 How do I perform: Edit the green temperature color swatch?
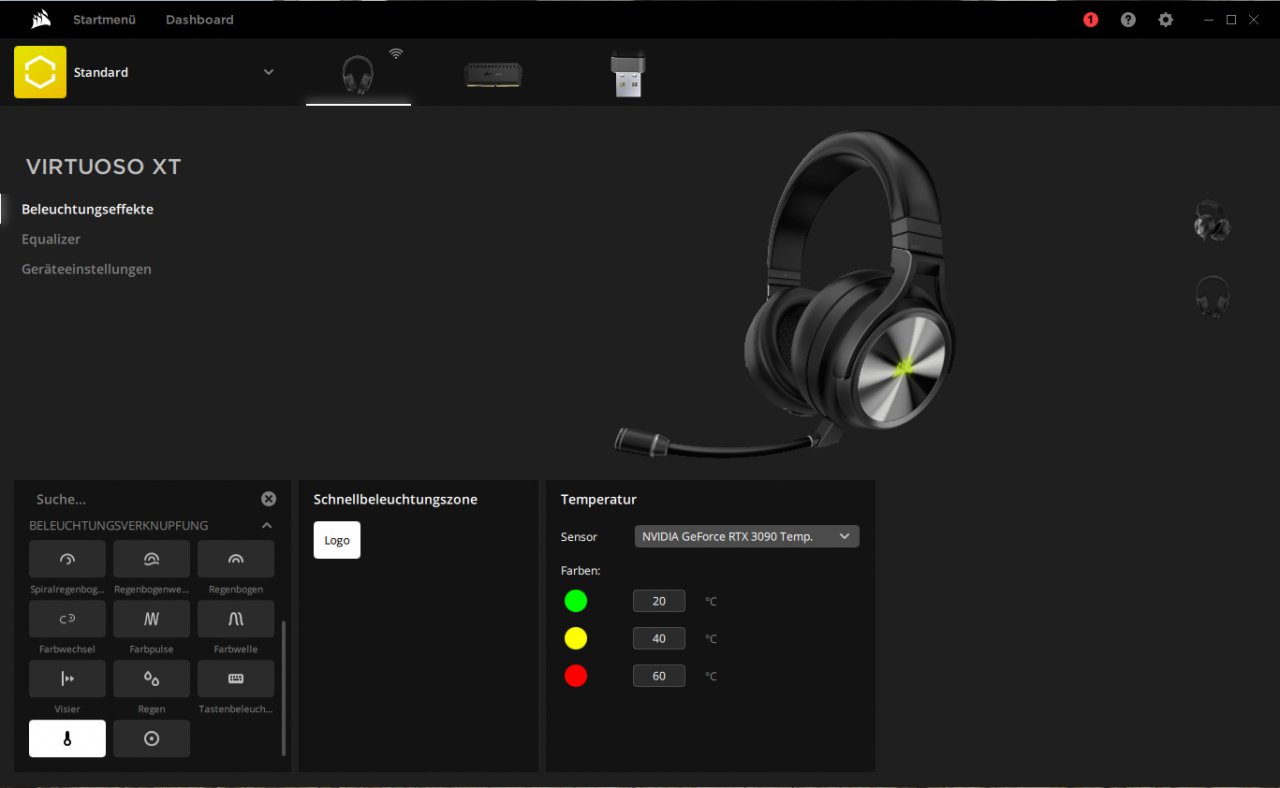[x=576, y=601]
